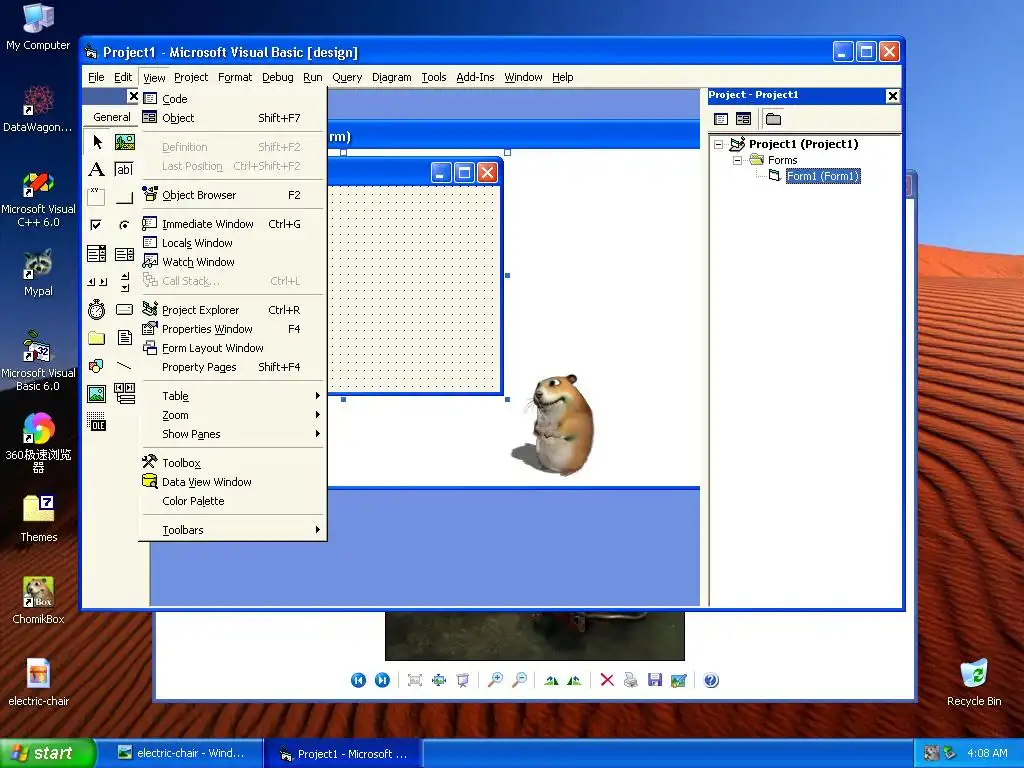The width and height of the screenshot is (1024, 768).
Task: Click Zoom In in picture viewer
Action: click(x=495, y=680)
